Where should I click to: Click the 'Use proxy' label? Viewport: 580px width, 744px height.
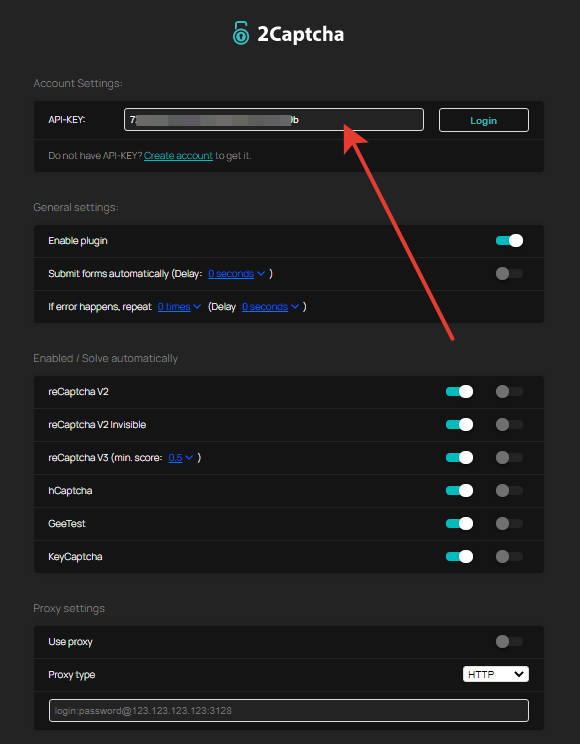[70, 642]
